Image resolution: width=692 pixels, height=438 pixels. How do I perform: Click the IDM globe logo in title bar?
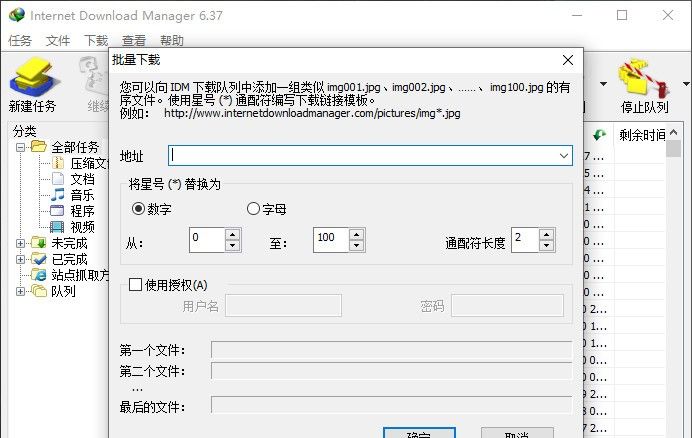tap(17, 15)
